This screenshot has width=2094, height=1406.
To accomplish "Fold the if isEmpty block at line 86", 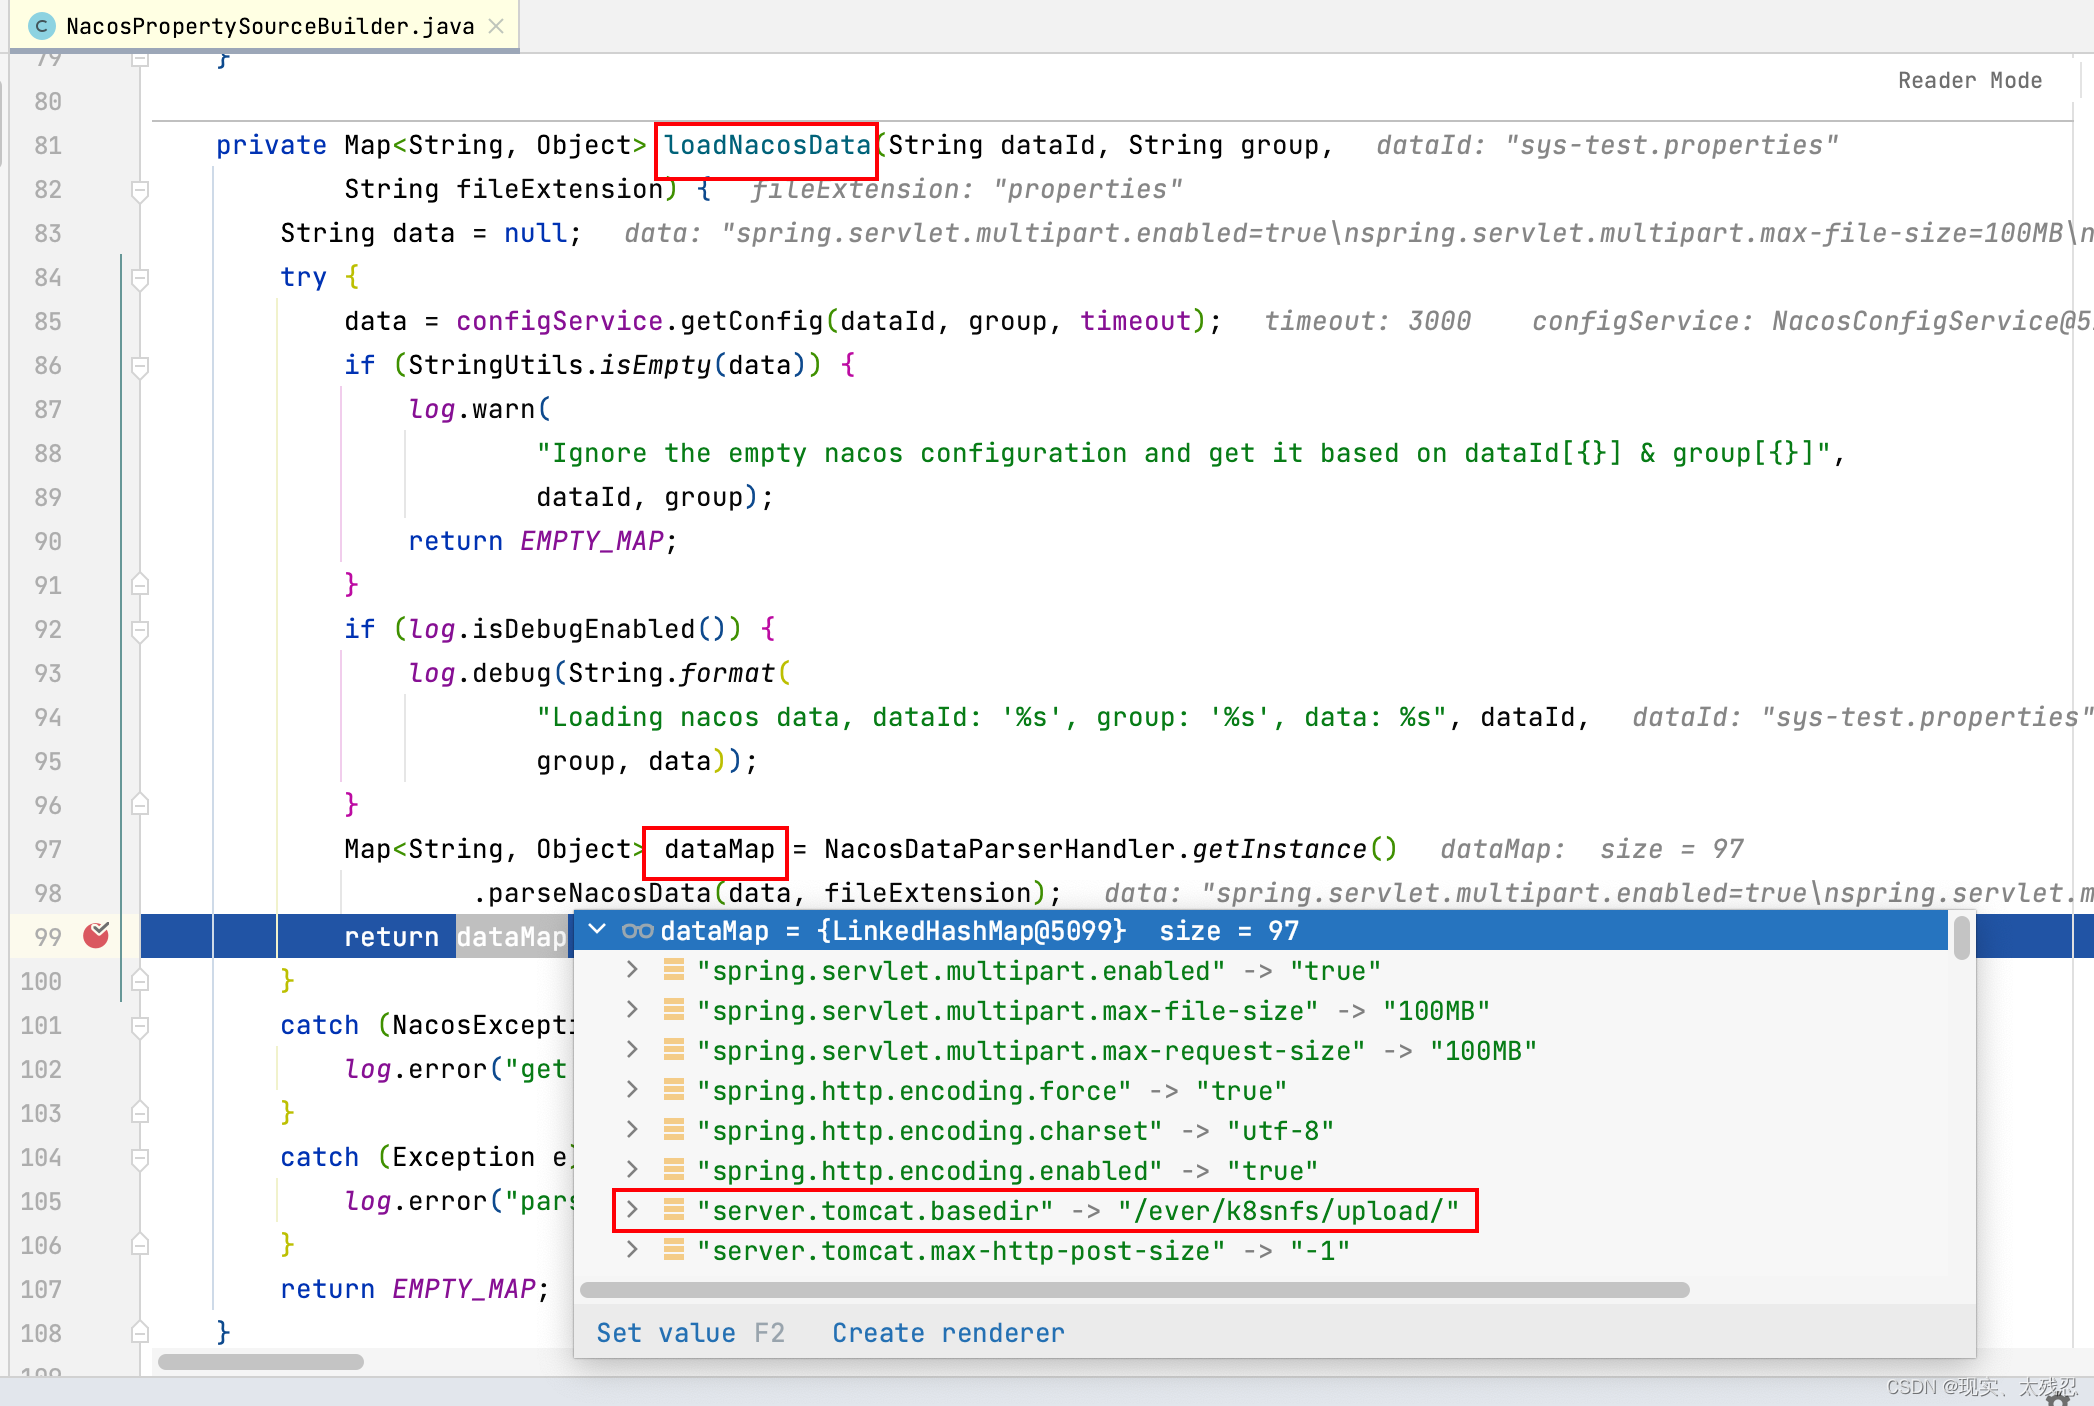I will (x=140, y=366).
